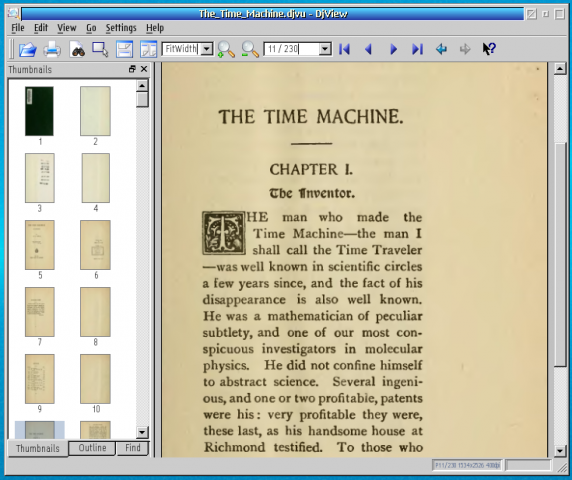The height and width of the screenshot is (480, 572).
Task: Select page 10 thumbnail
Action: click(95, 379)
